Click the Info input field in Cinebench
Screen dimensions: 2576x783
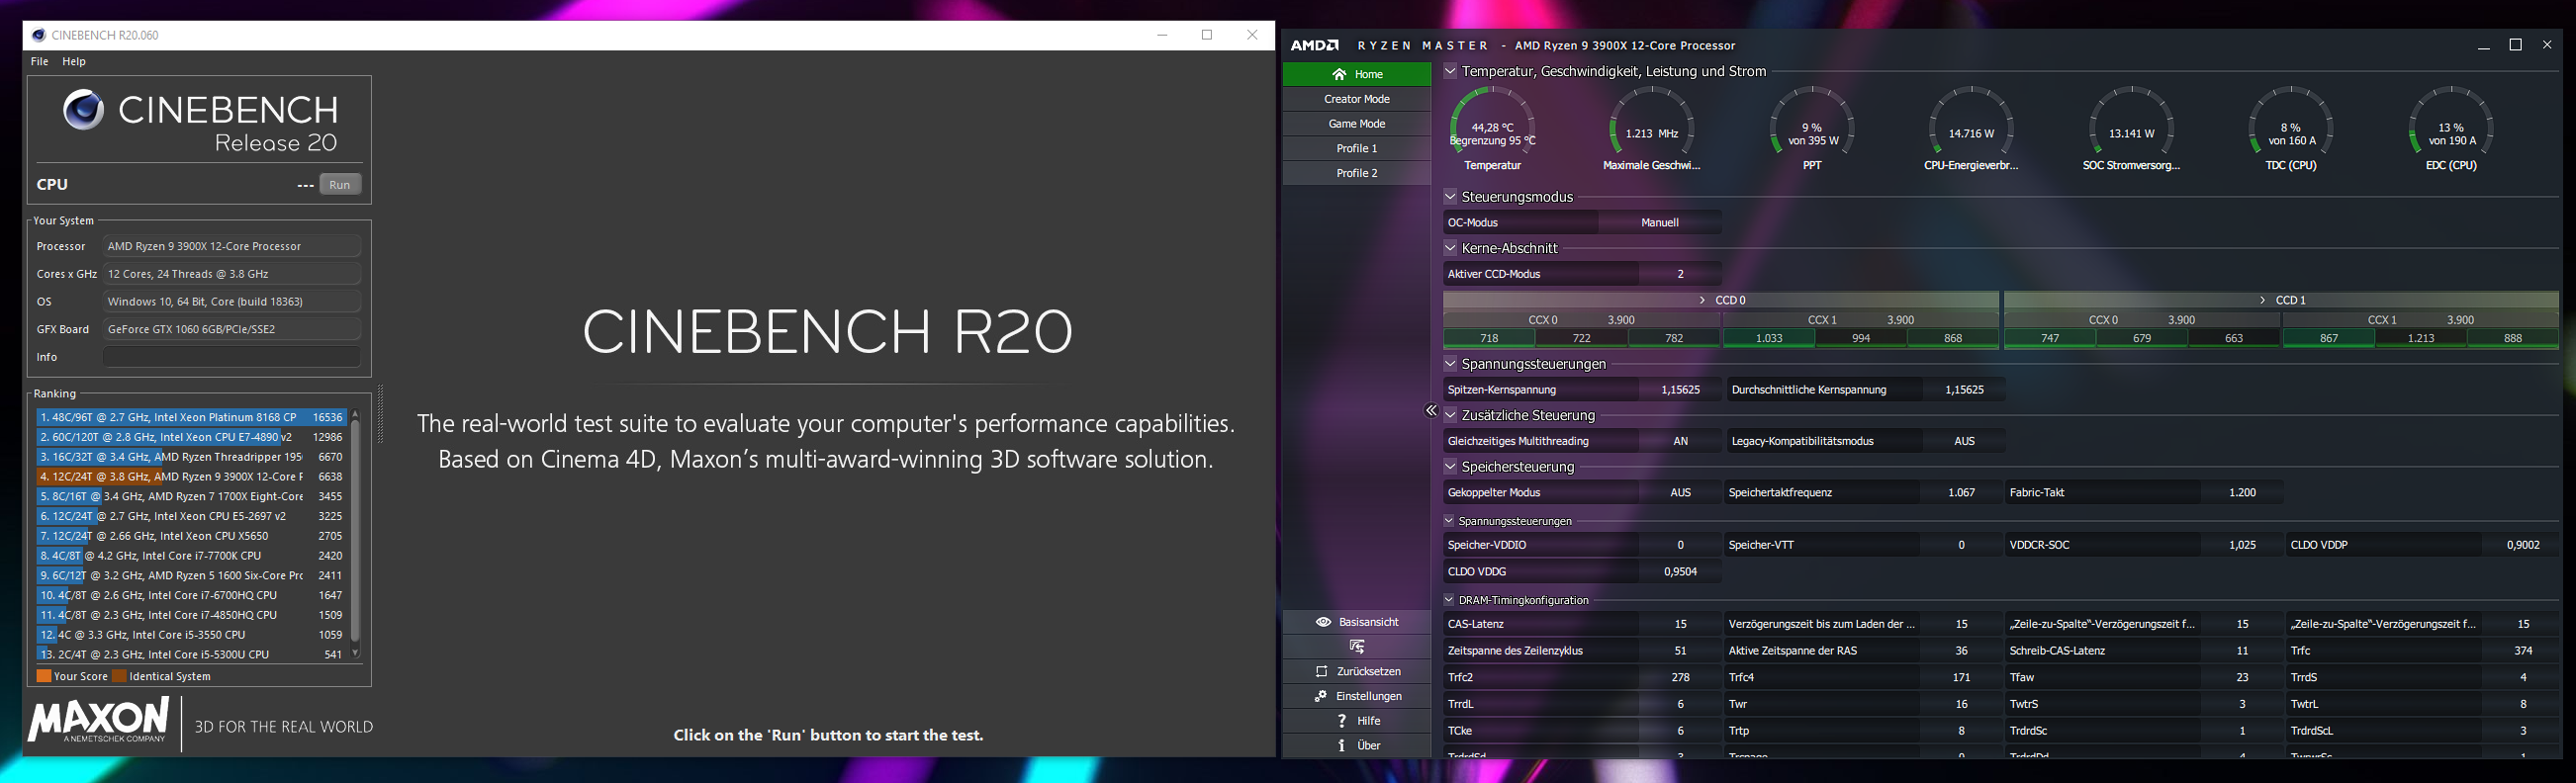click(232, 357)
